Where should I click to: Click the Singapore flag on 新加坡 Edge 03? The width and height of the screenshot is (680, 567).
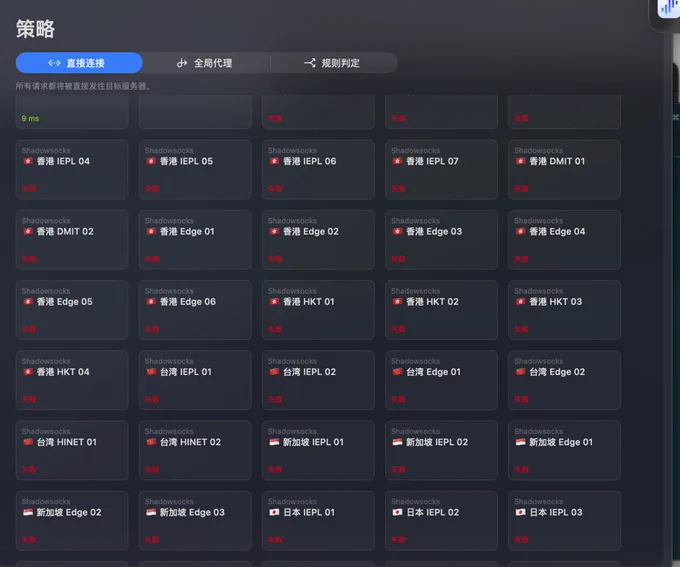pyautogui.click(x=151, y=513)
